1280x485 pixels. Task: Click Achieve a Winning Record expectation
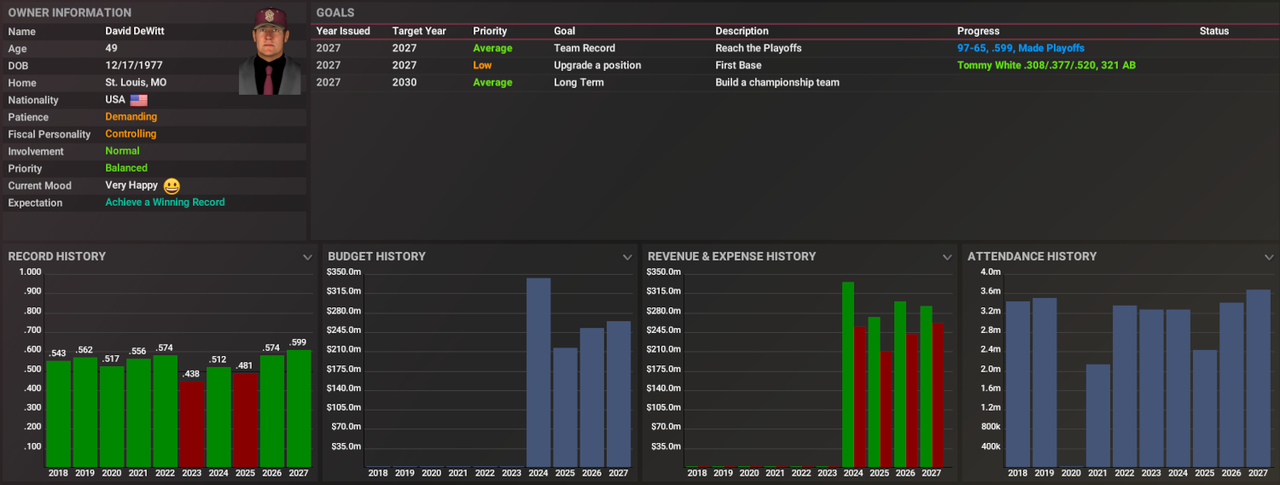(165, 202)
